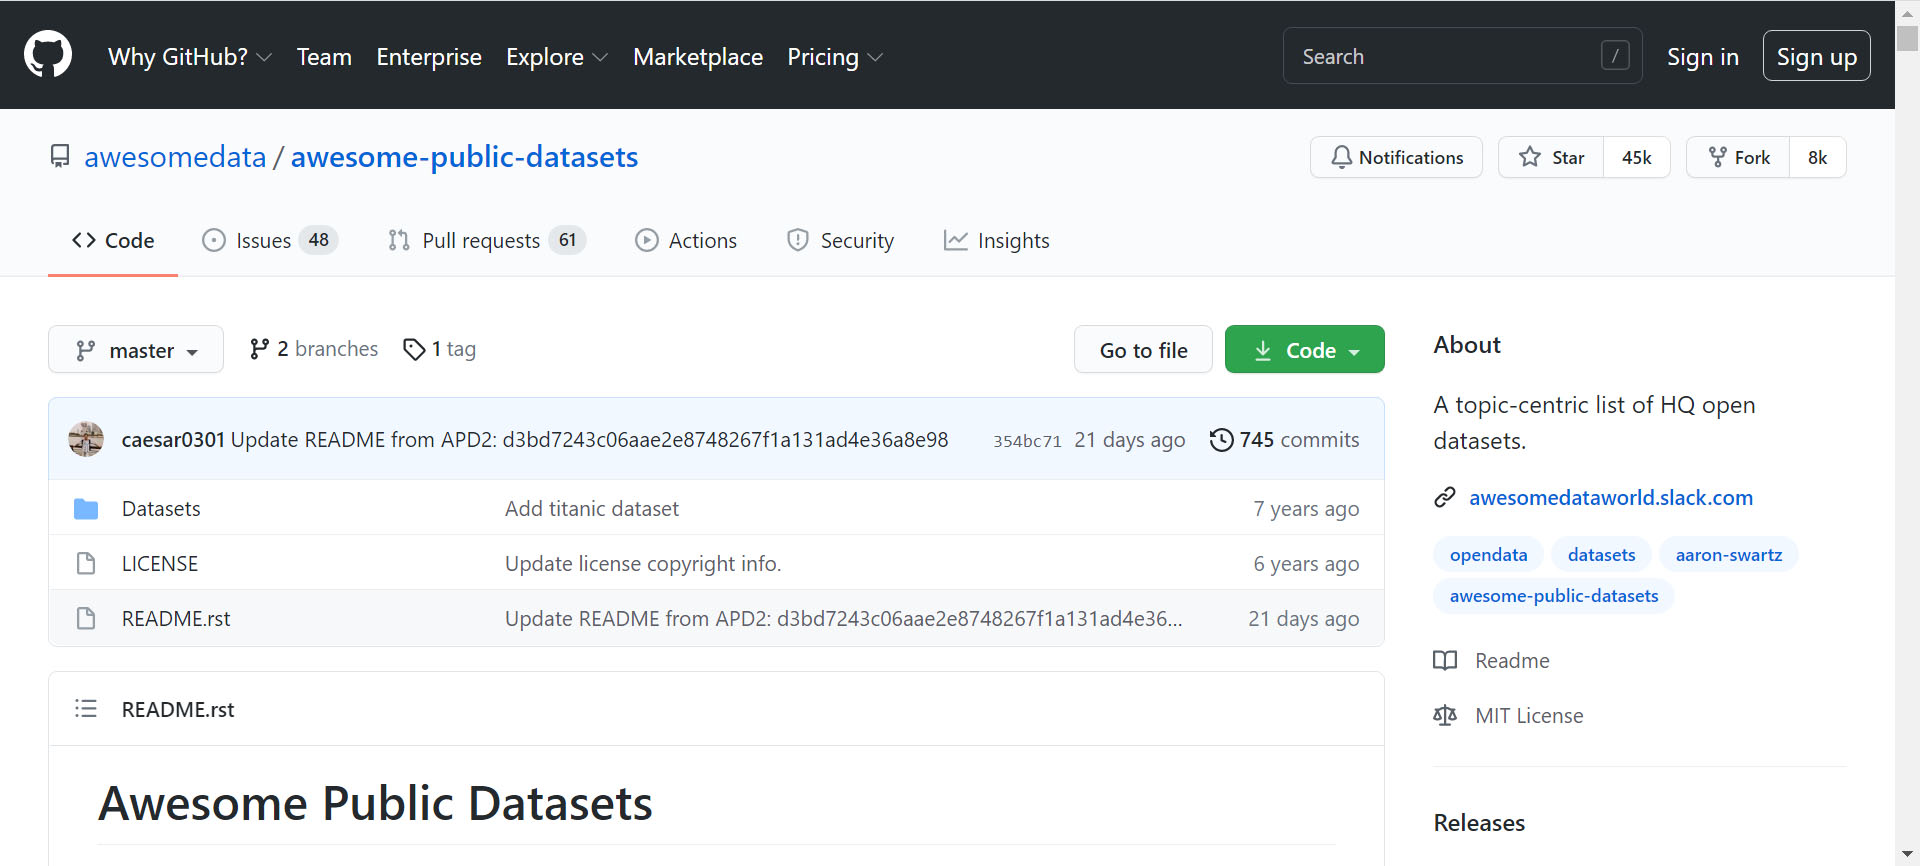Click the Search input field
1920x866 pixels.
click(1445, 57)
